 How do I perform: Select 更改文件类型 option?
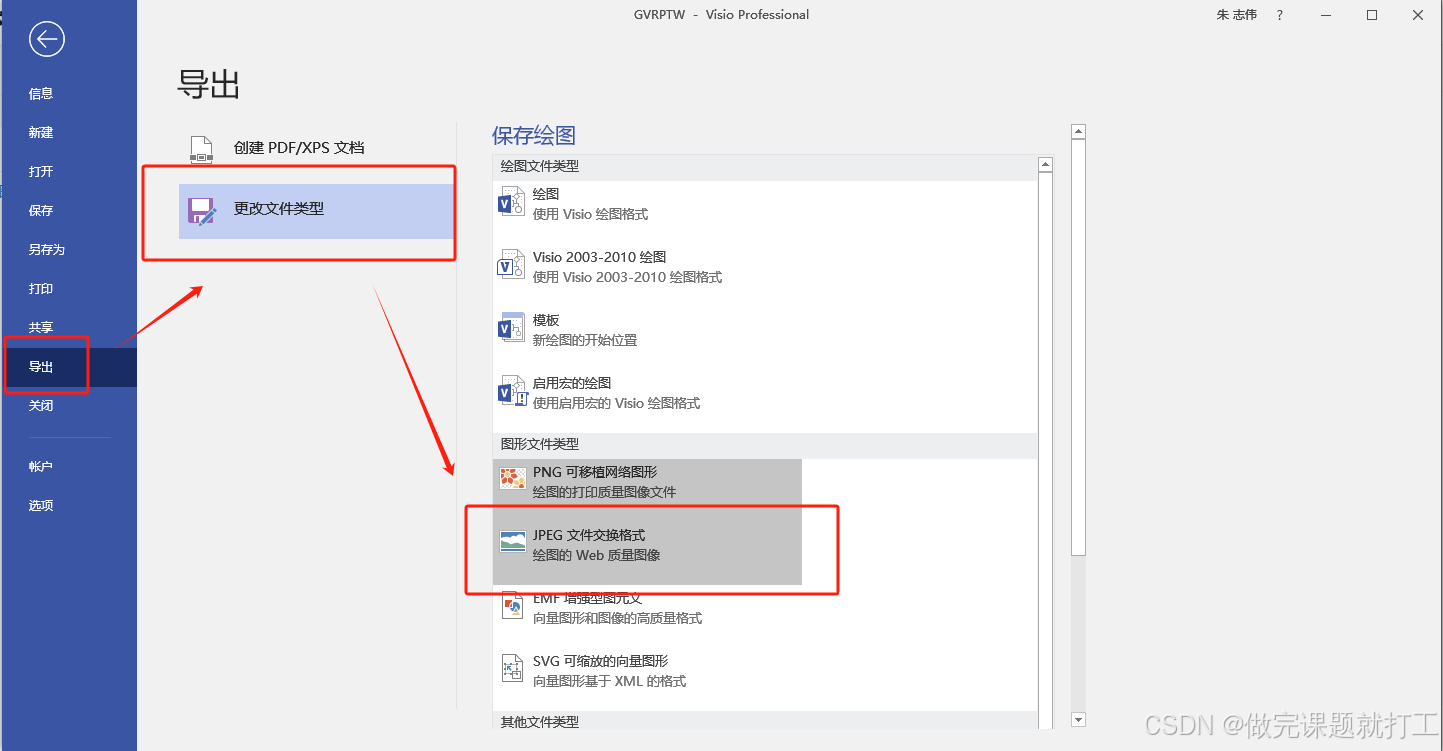pos(316,210)
